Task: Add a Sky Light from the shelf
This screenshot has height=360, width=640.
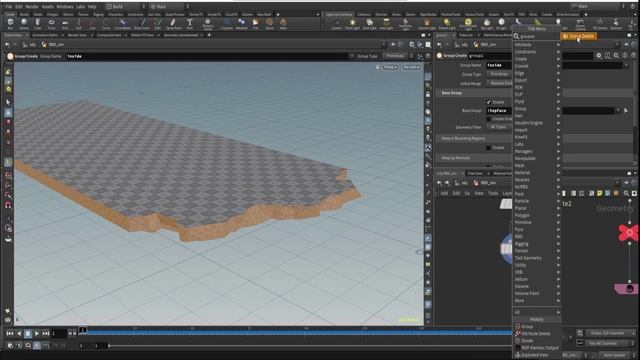Action: coord(487,24)
